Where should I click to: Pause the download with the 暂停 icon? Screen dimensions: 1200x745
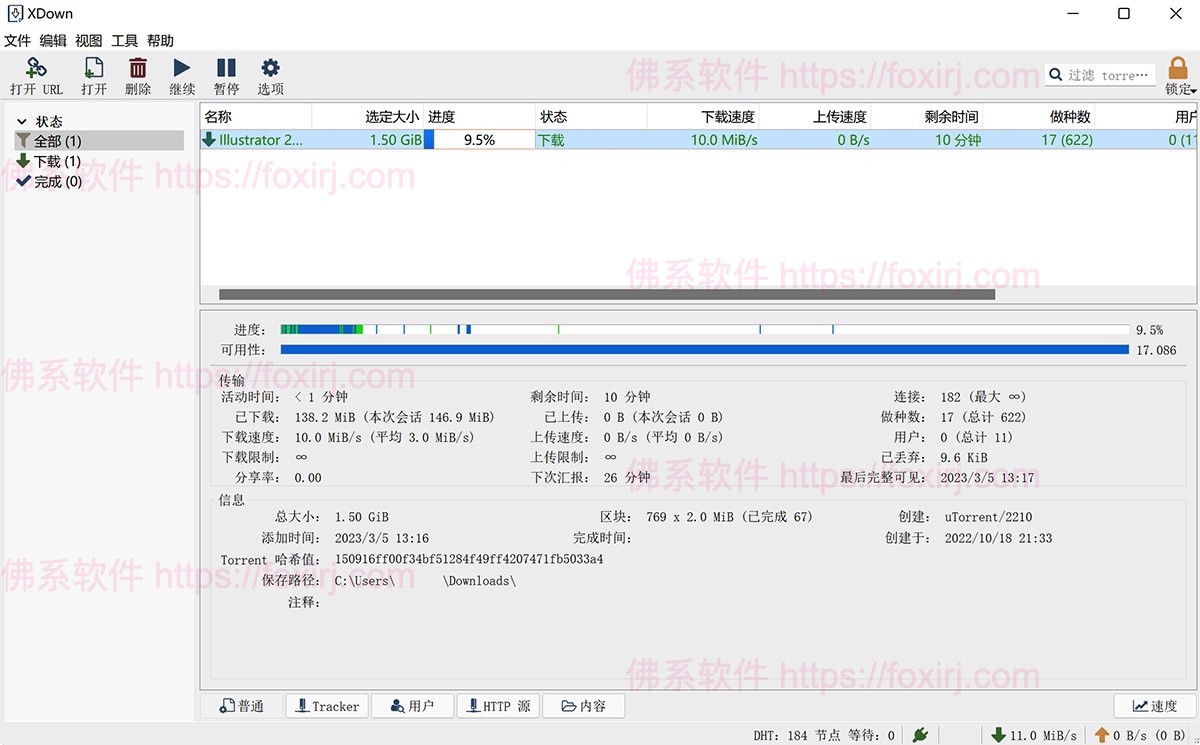click(226, 75)
